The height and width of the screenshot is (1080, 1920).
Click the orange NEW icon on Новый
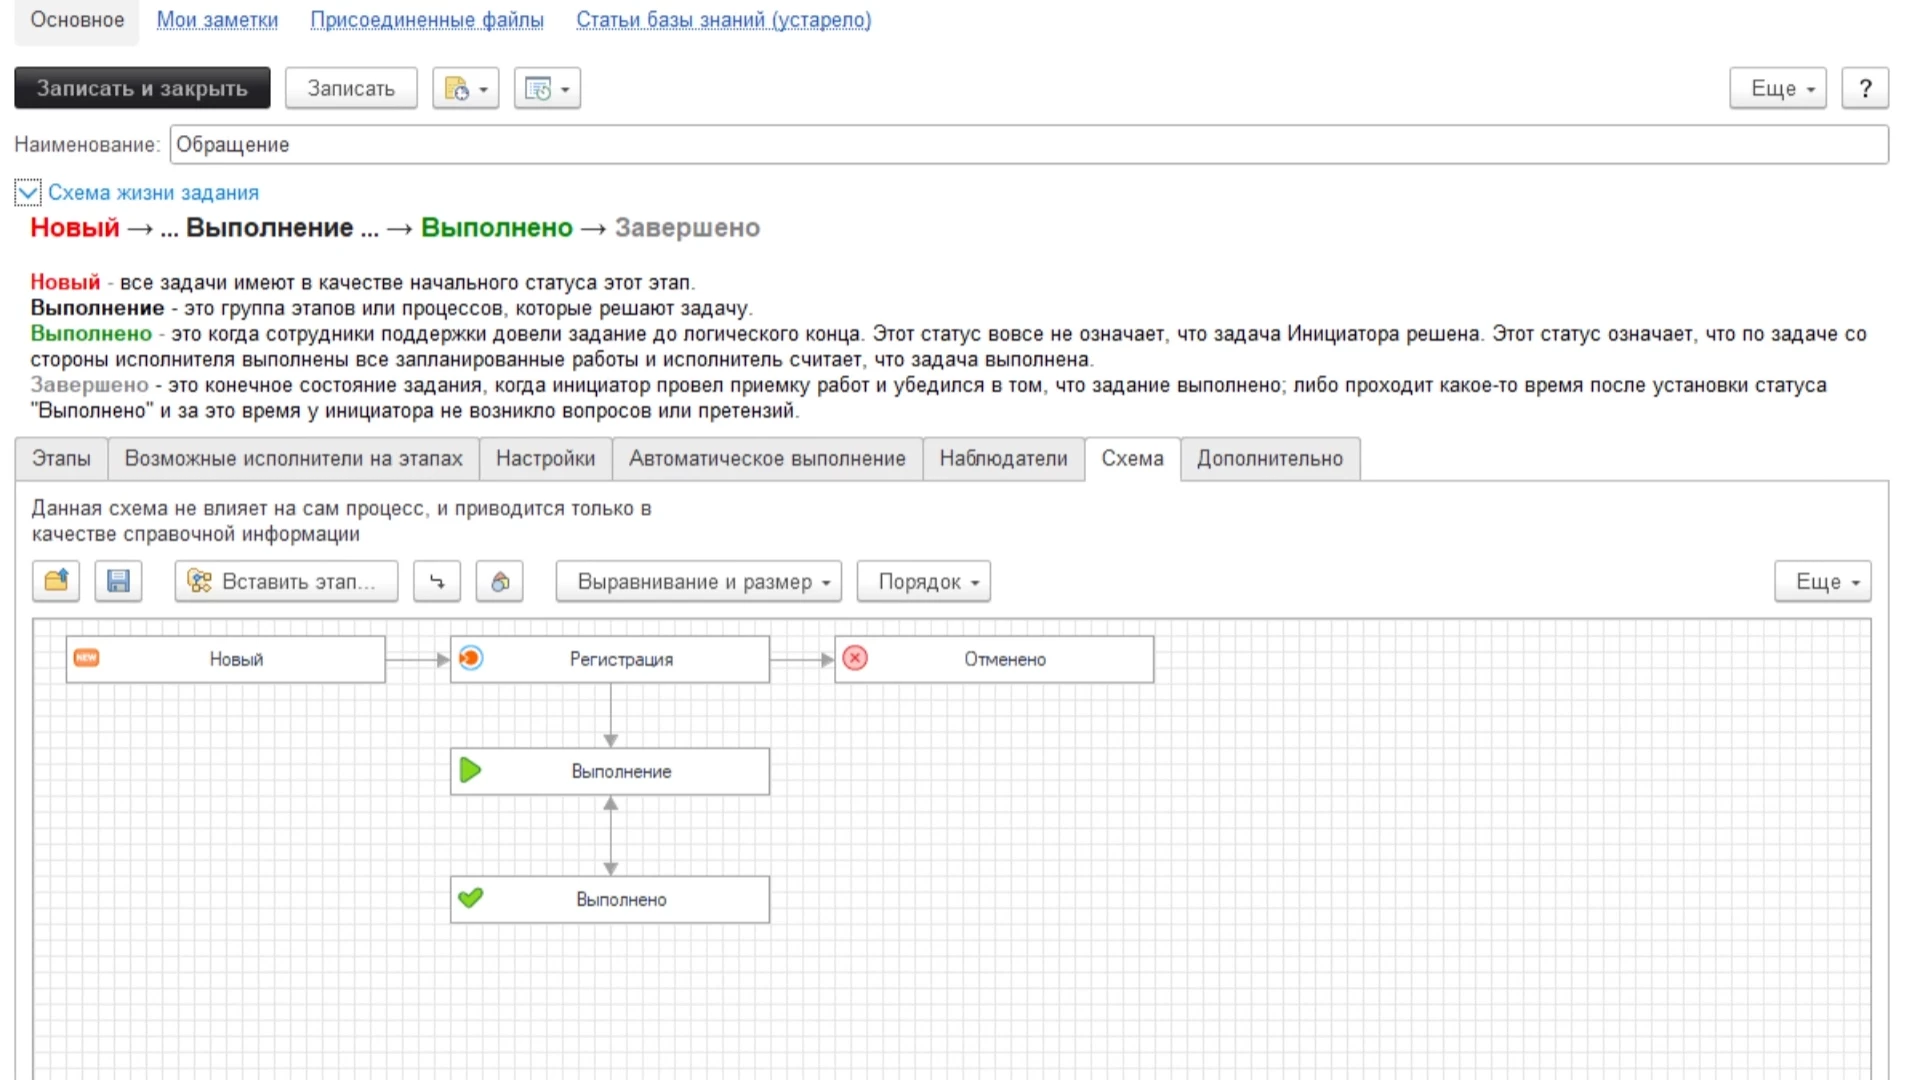coord(87,657)
